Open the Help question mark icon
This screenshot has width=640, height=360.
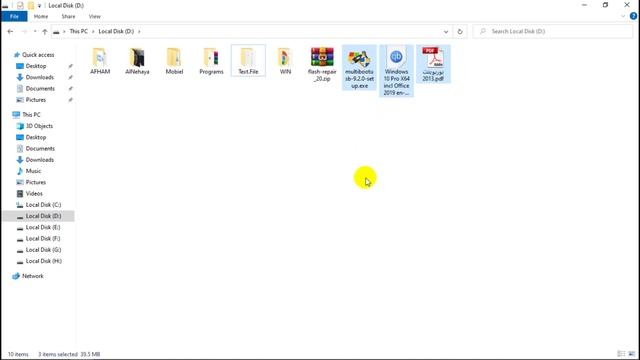pyautogui.click(x=633, y=16)
